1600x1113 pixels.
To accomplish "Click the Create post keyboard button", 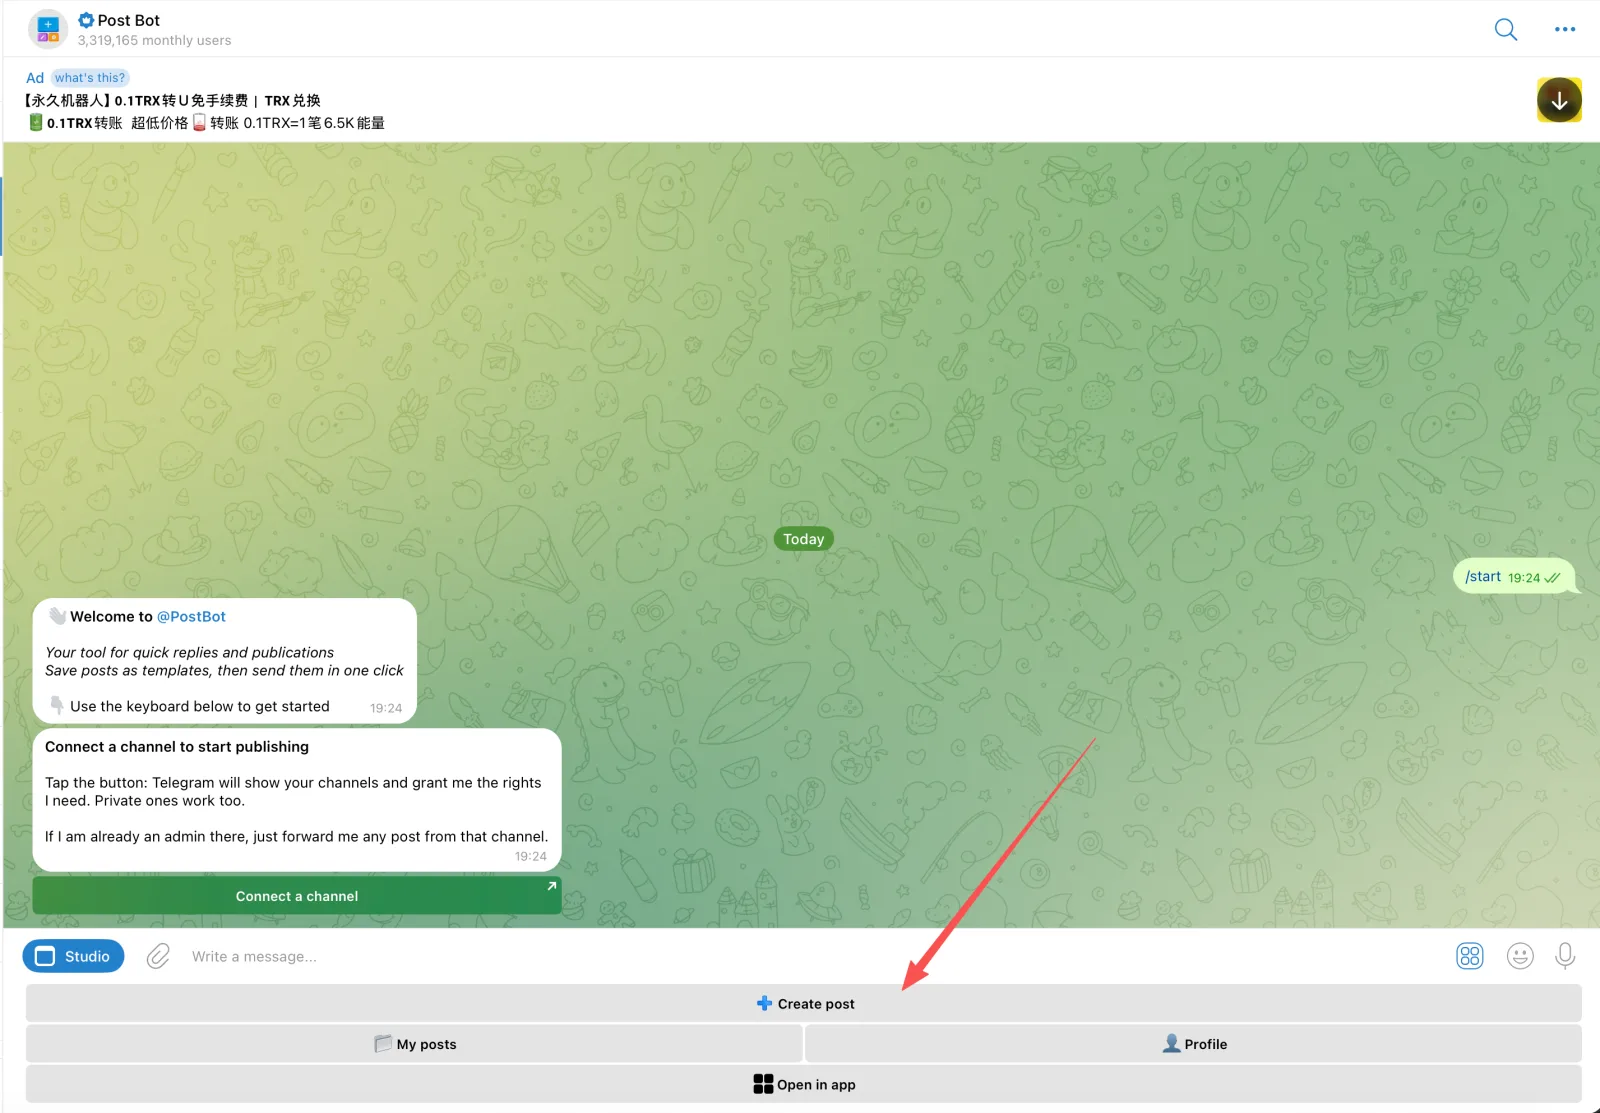I will 804,1004.
